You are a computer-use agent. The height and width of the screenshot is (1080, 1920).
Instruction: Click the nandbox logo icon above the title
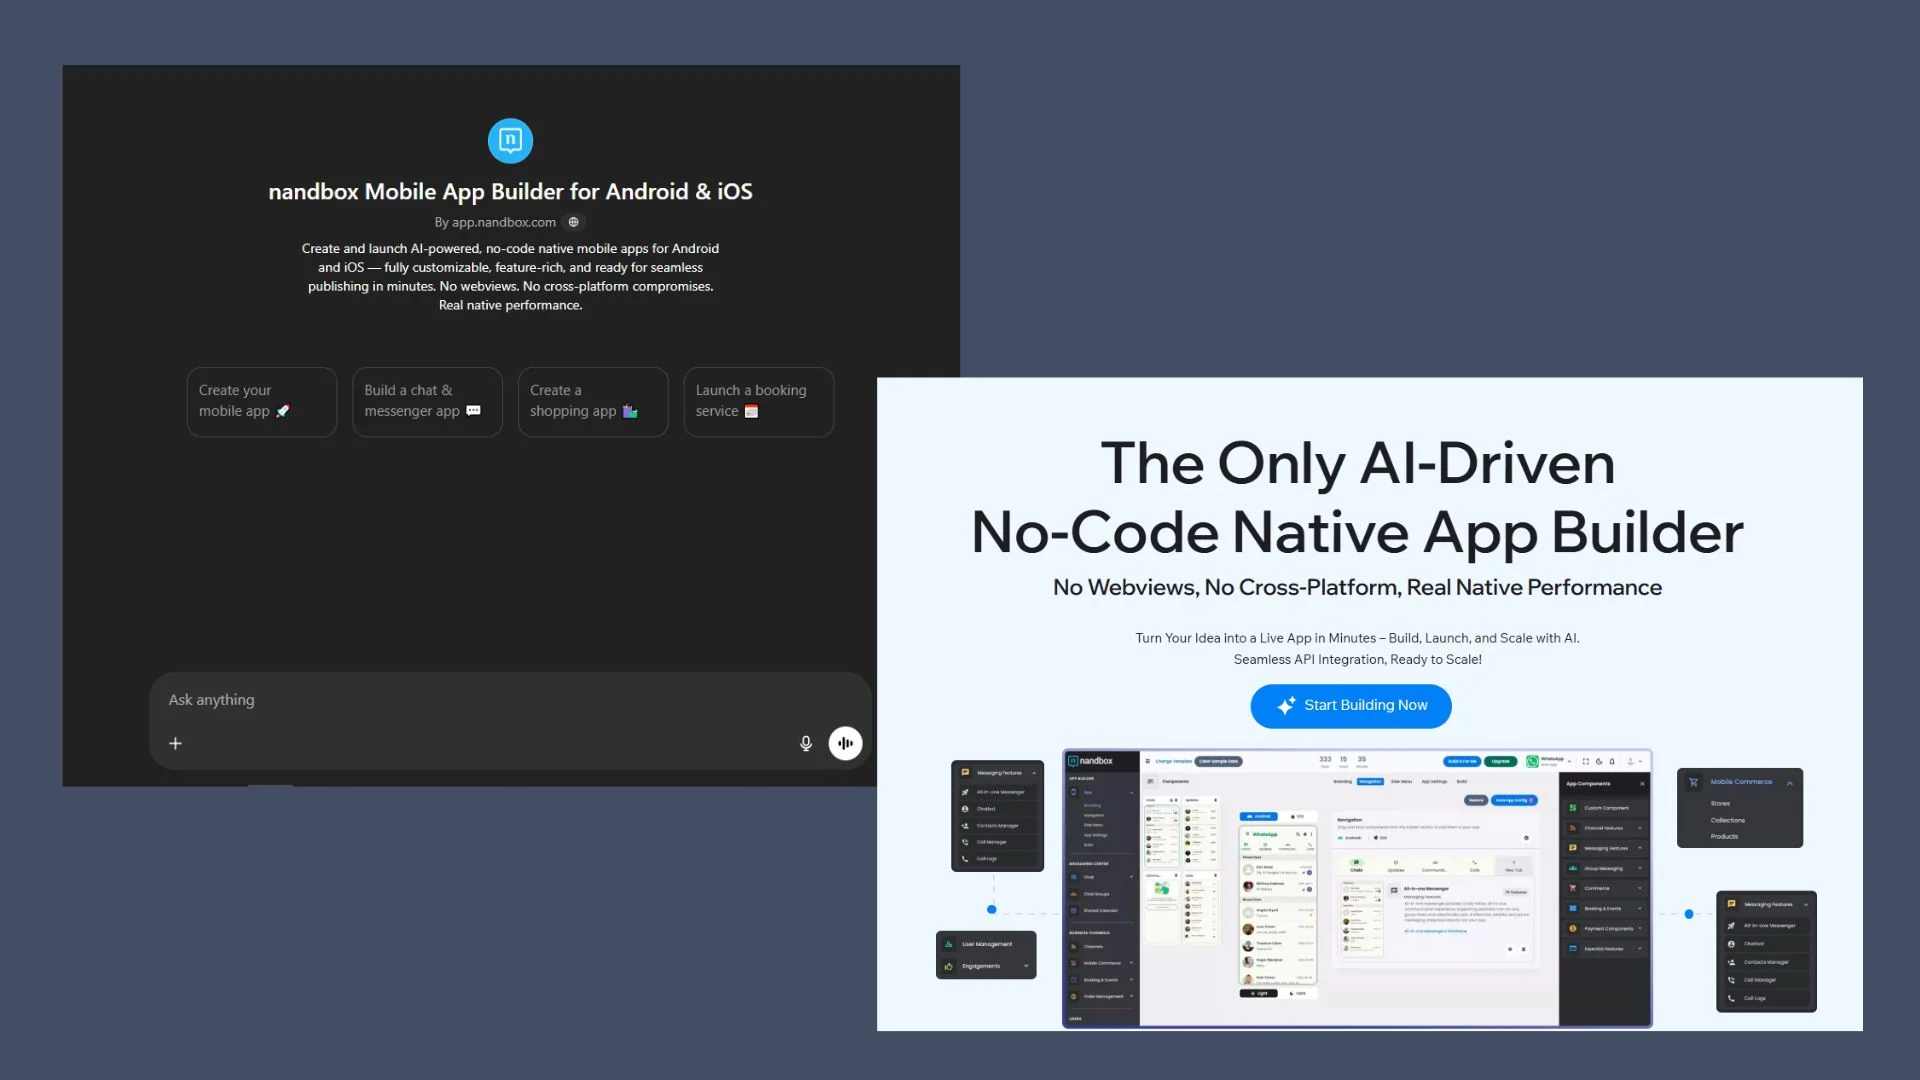pyautogui.click(x=510, y=140)
